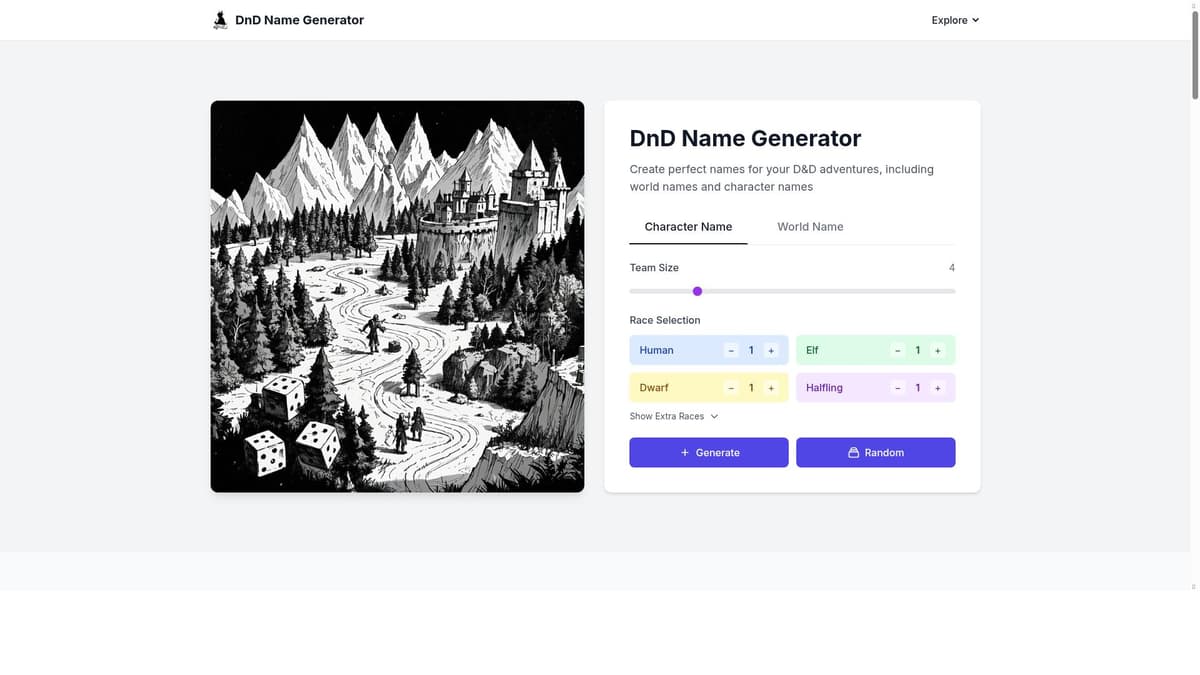Click the Random button
This screenshot has width=1200, height=675.
tap(876, 452)
